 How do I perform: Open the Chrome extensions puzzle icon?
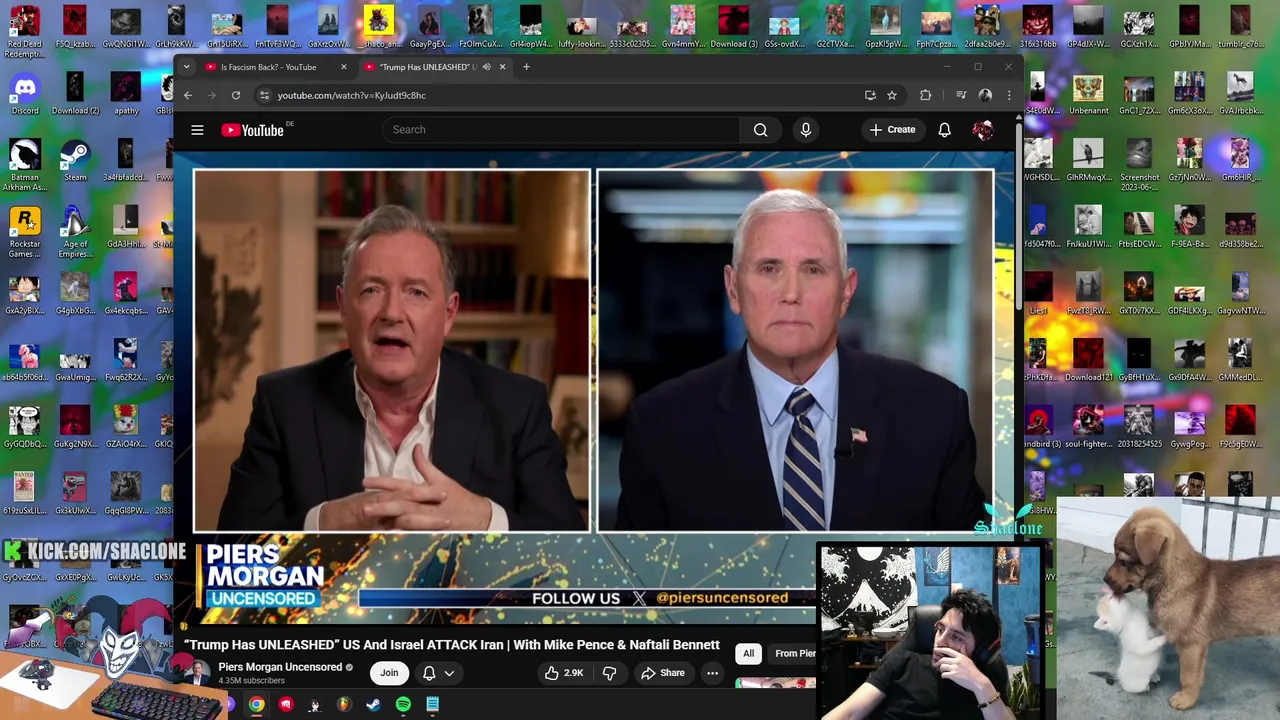pyautogui.click(x=925, y=95)
